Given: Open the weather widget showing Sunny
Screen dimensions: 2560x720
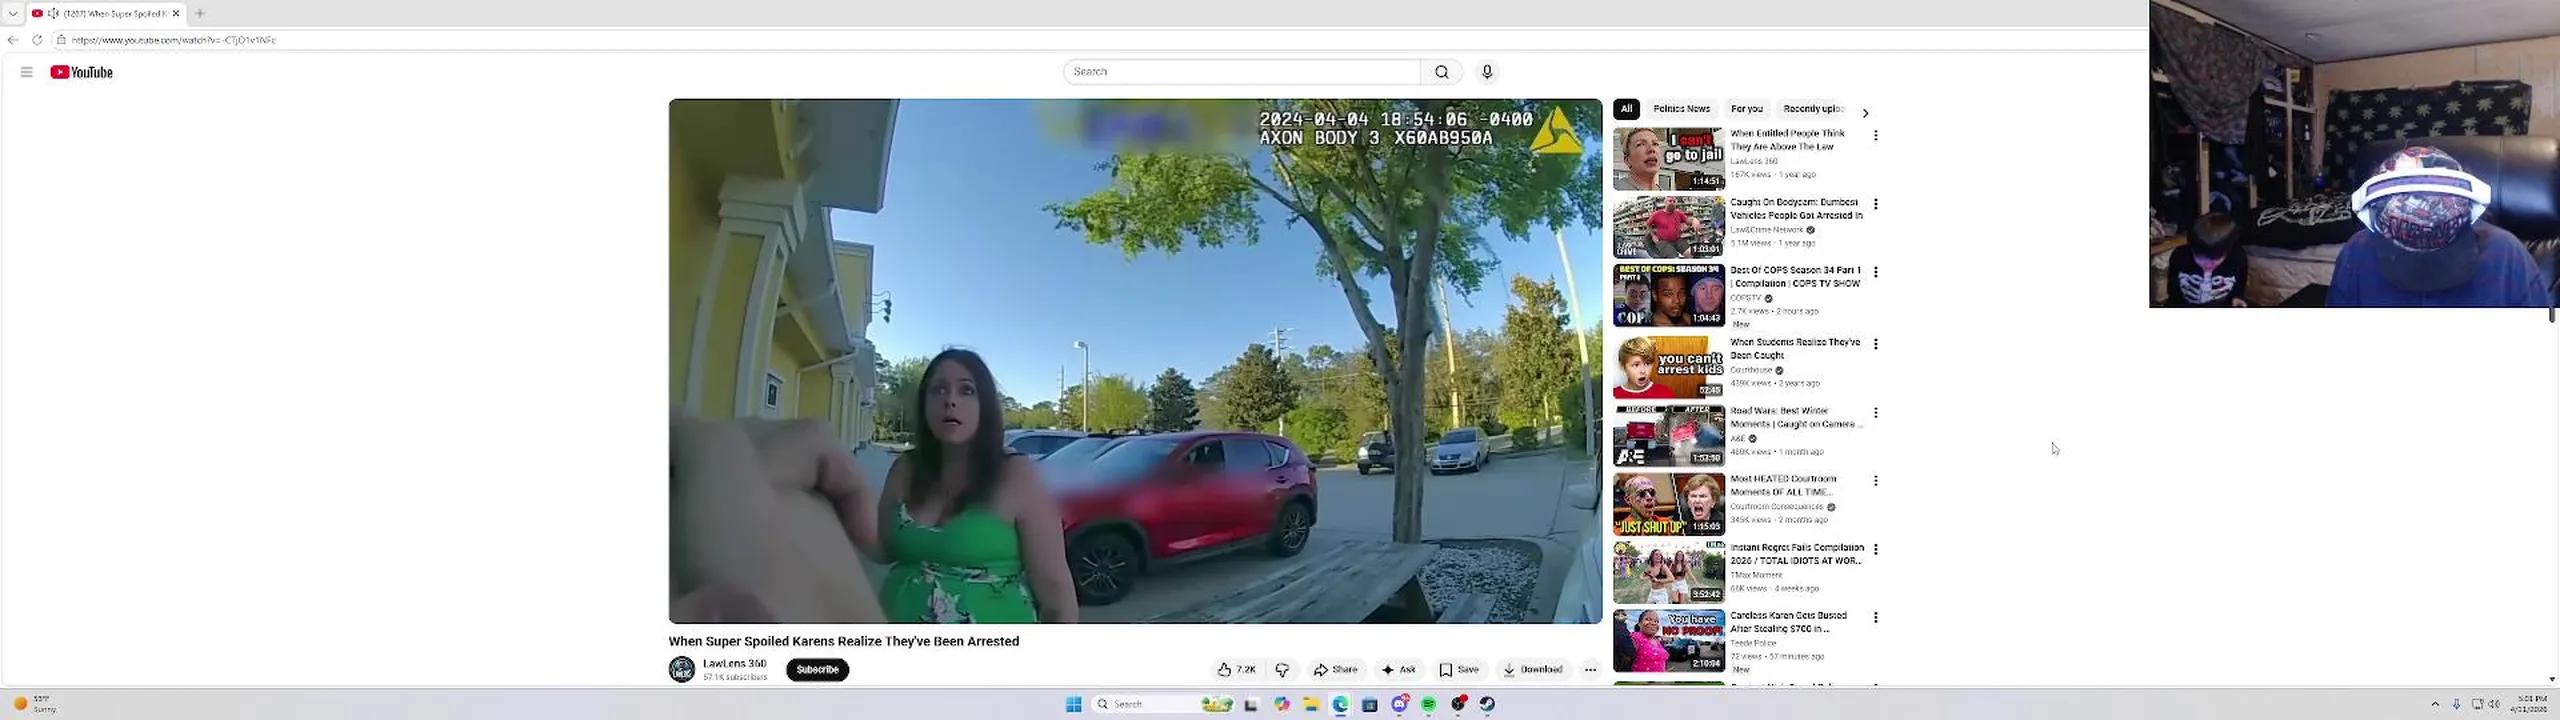Looking at the screenshot, I should 36,704.
